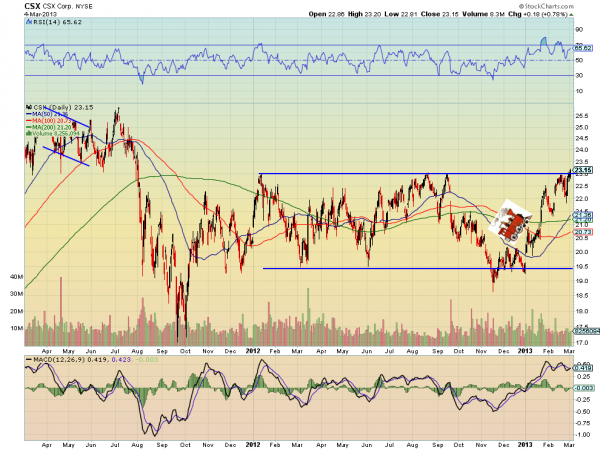Click the 19.5 price axis label

[582, 266]
